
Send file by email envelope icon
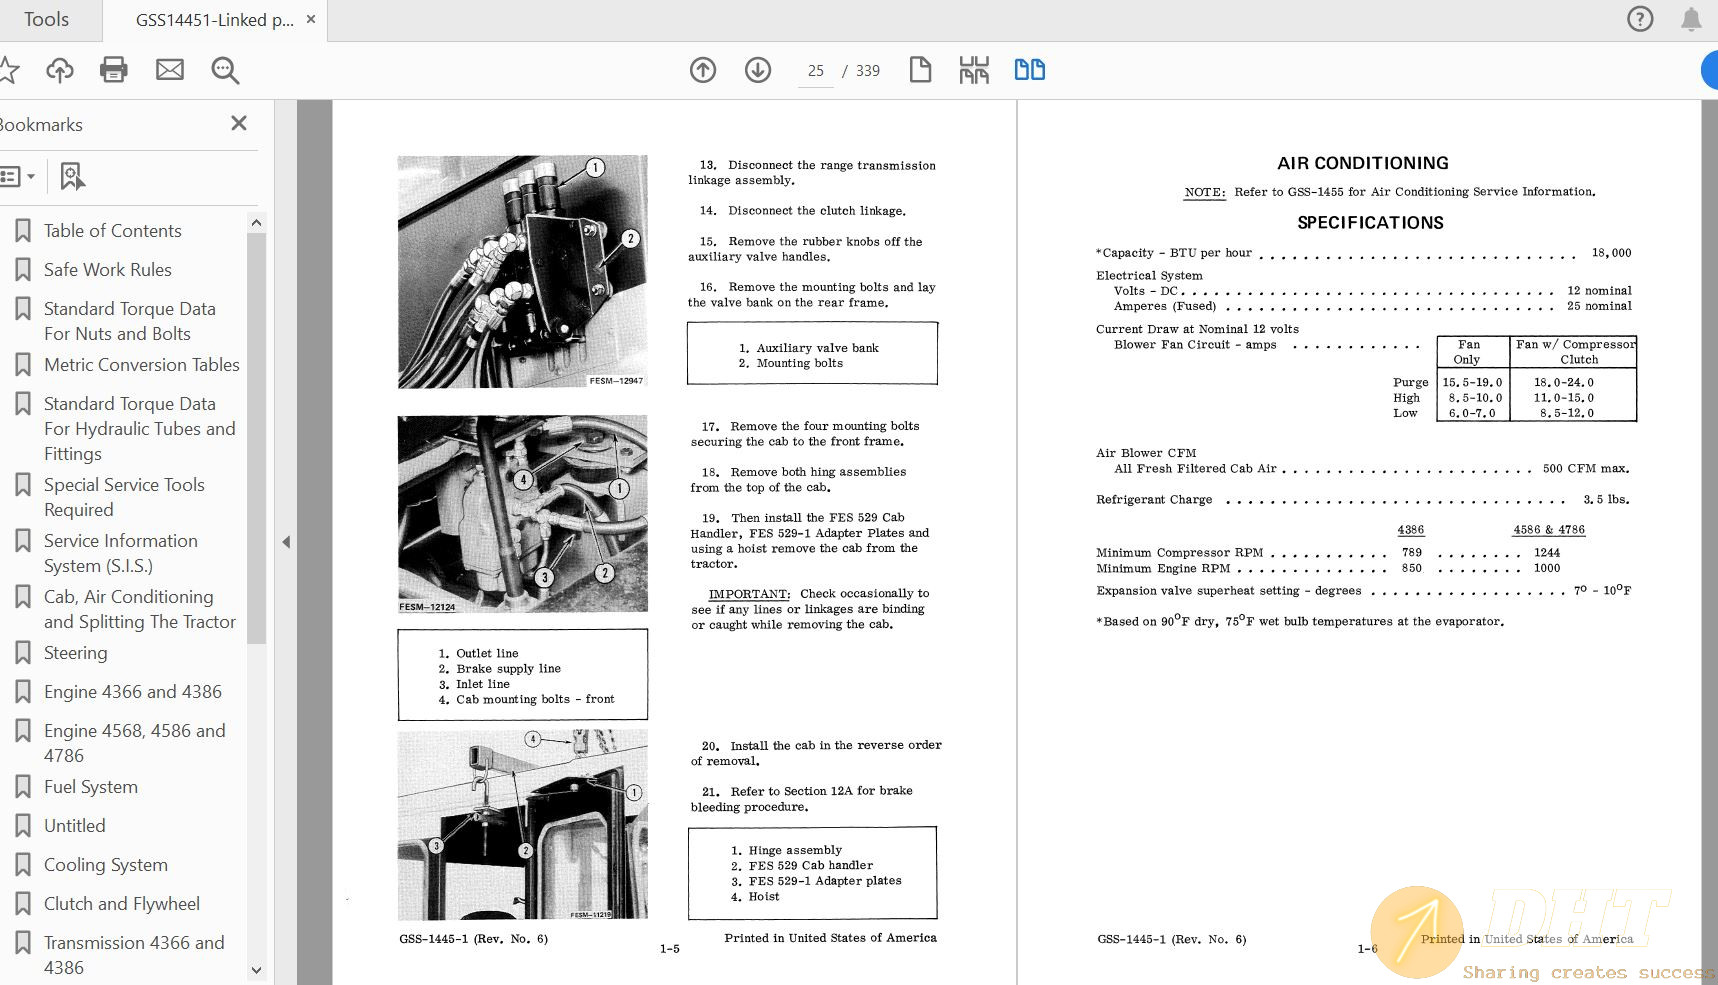[x=170, y=70]
